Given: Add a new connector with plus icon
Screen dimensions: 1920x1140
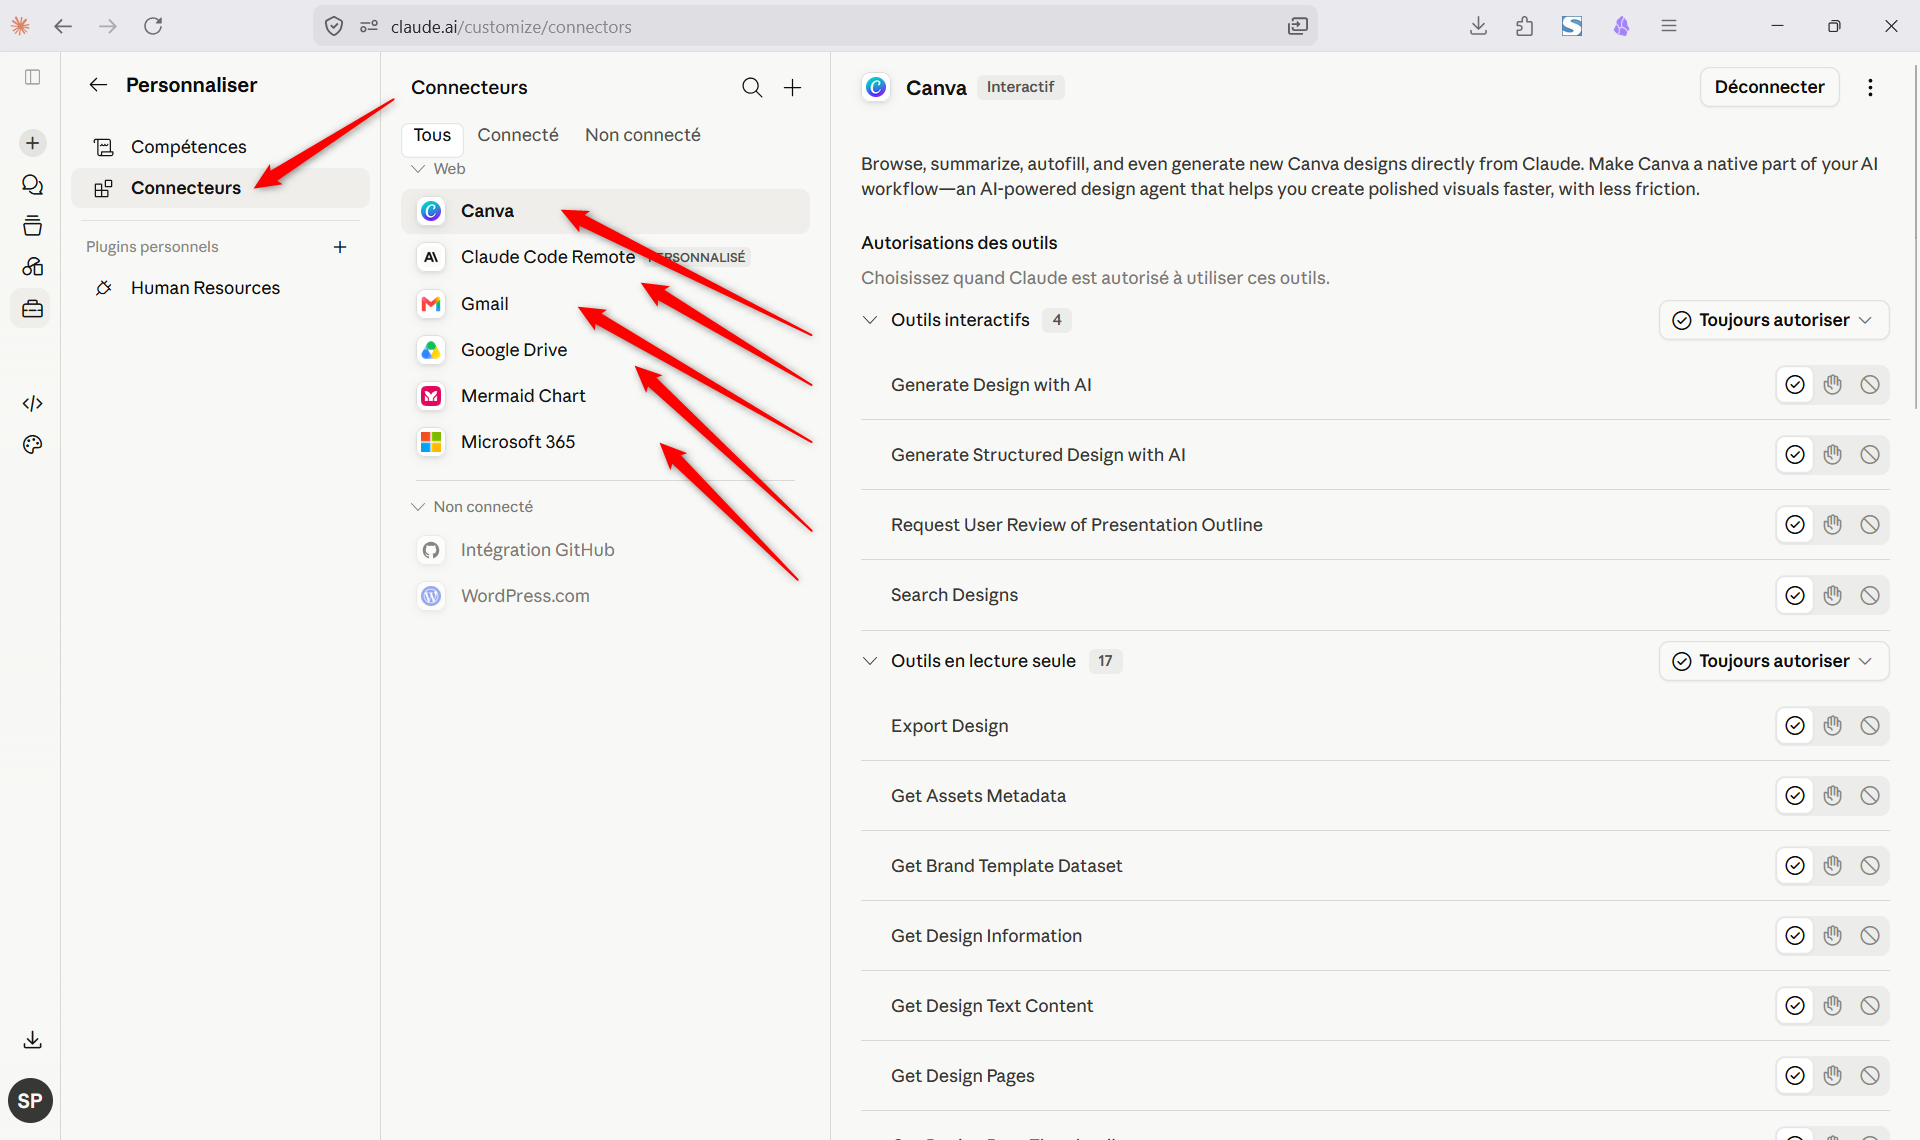Looking at the screenshot, I should [x=792, y=87].
